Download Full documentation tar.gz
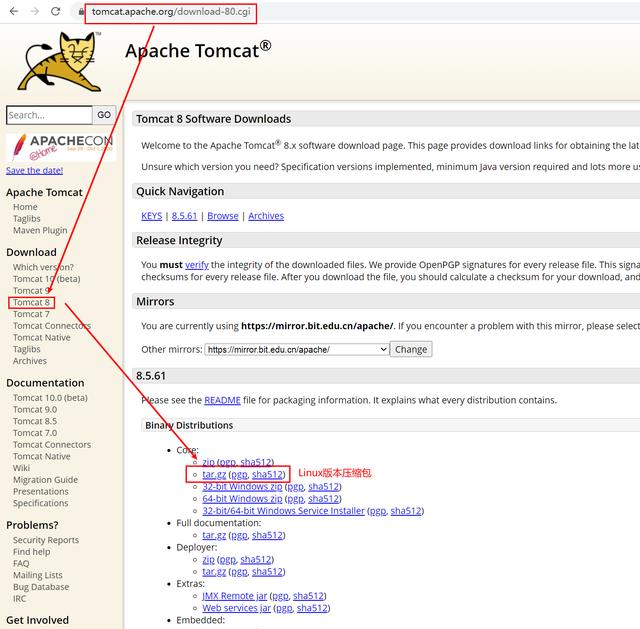640x629 pixels. 214,535
